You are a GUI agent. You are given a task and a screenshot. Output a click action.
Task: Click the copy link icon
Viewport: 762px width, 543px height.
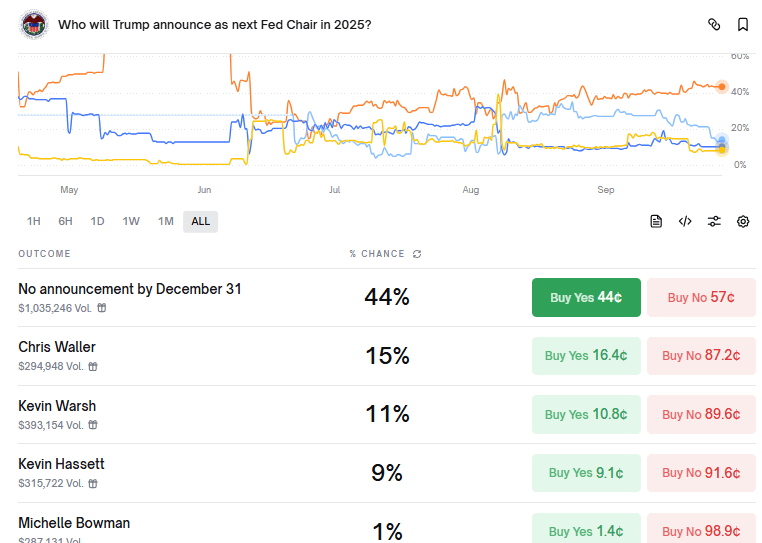coord(714,24)
